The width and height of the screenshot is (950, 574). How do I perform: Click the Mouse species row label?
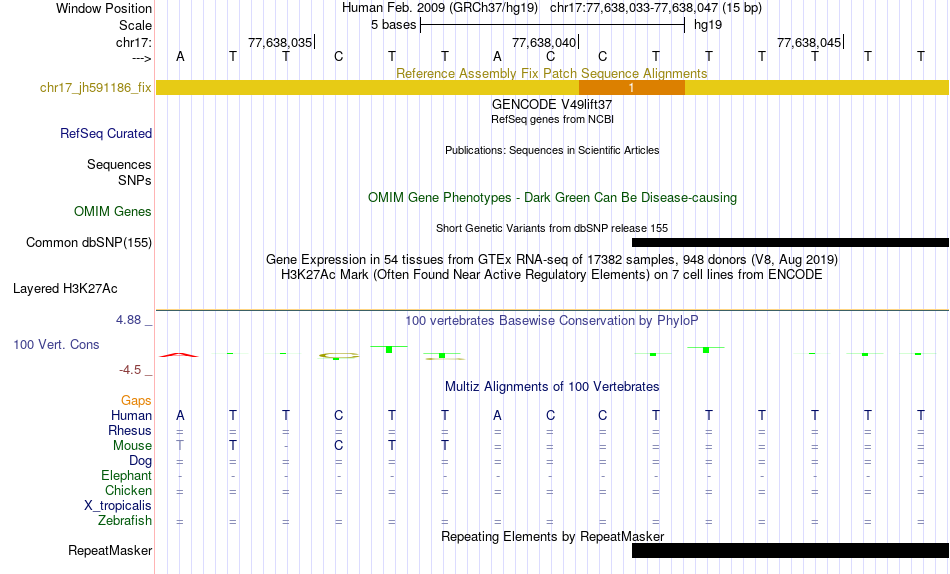pos(132,446)
